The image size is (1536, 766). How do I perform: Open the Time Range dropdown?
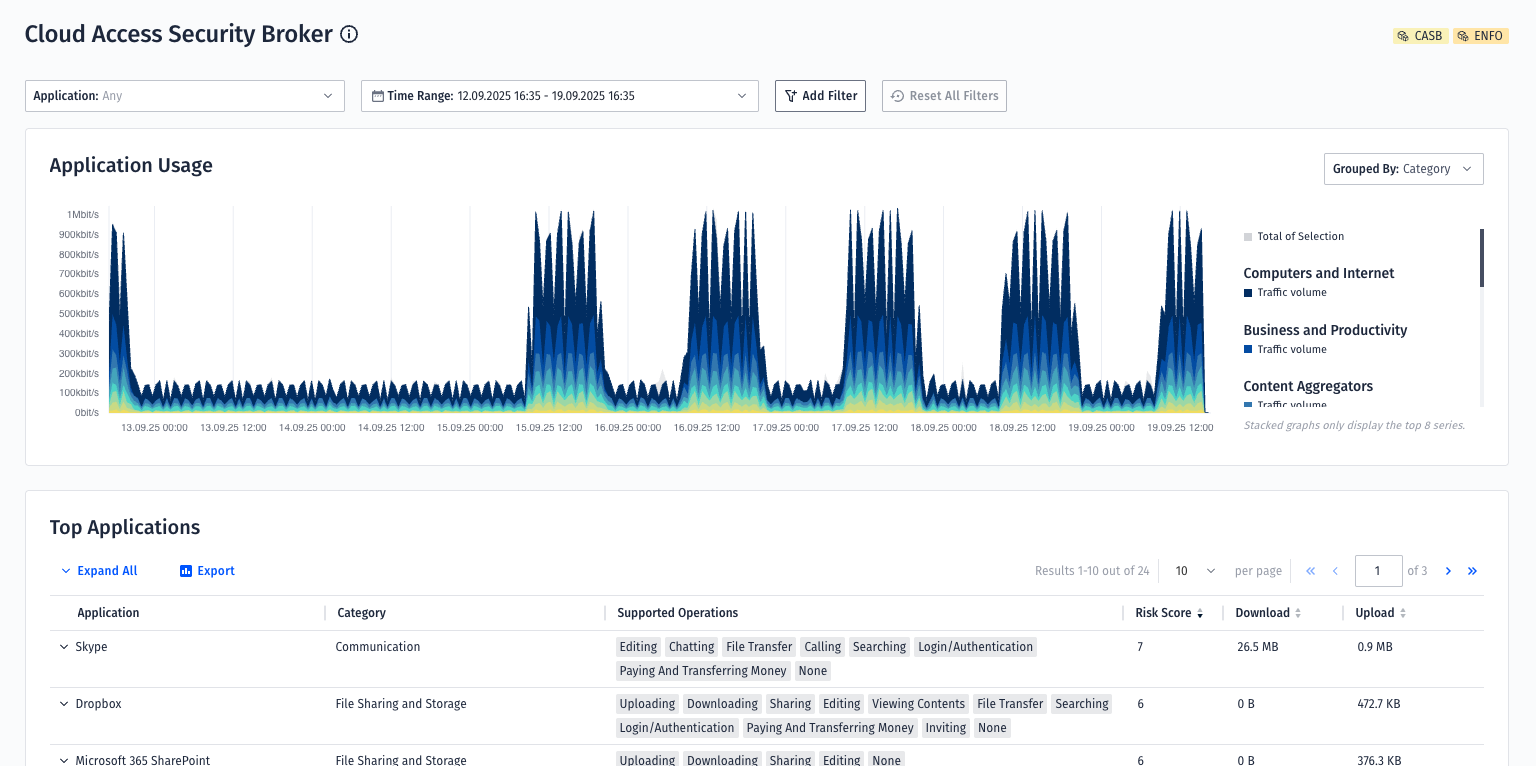pyautogui.click(x=559, y=96)
